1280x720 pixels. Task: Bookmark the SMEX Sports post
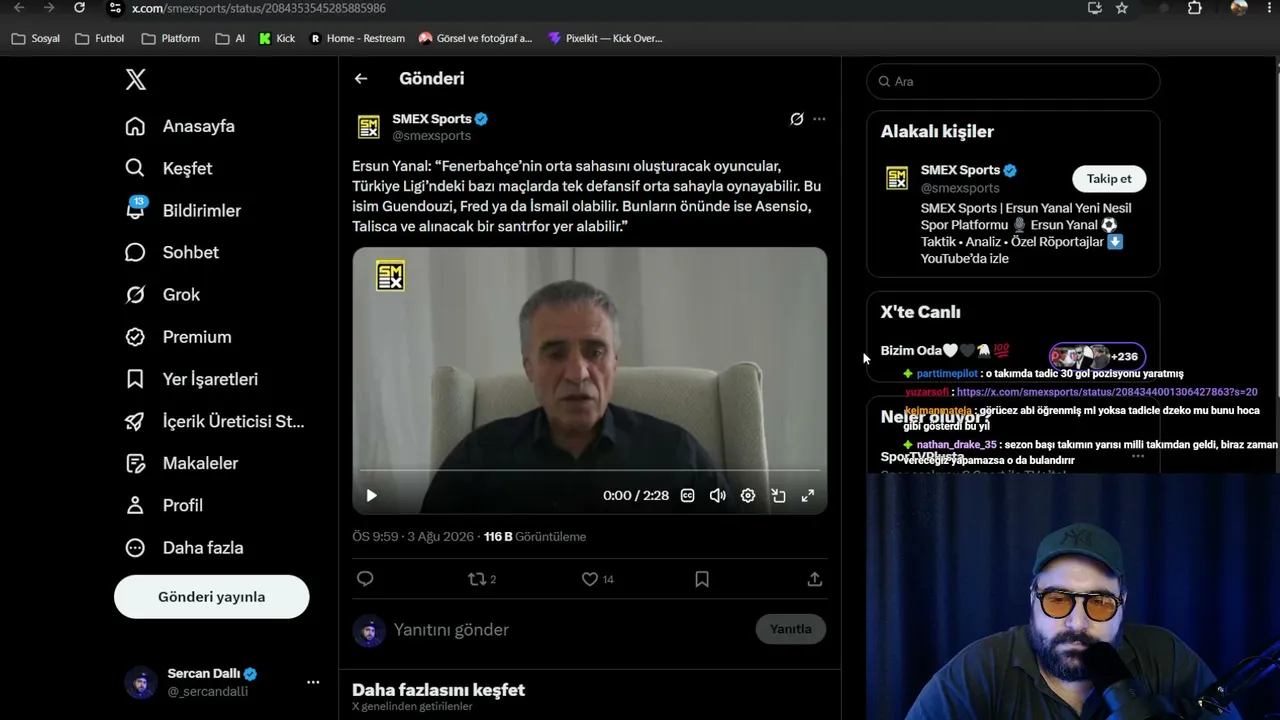702,579
